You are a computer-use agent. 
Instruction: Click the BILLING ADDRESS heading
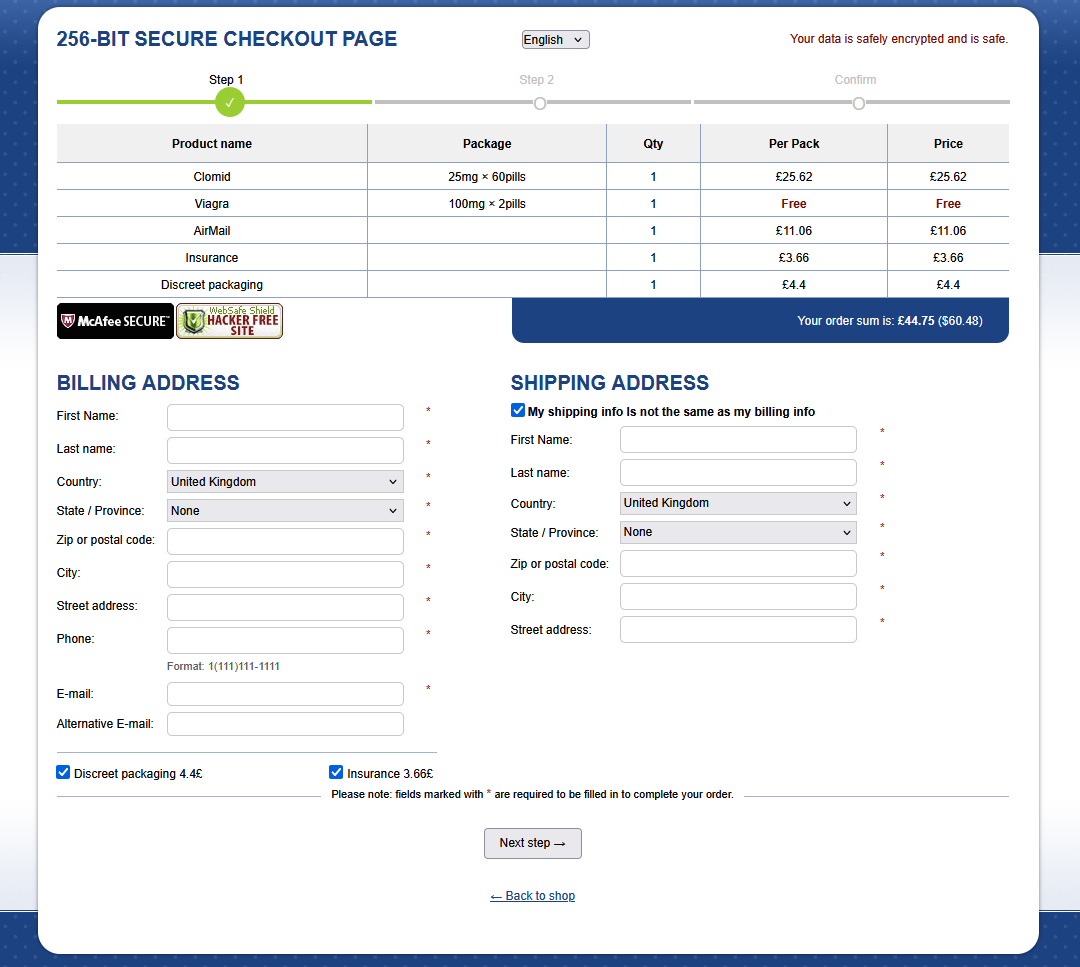coord(148,383)
